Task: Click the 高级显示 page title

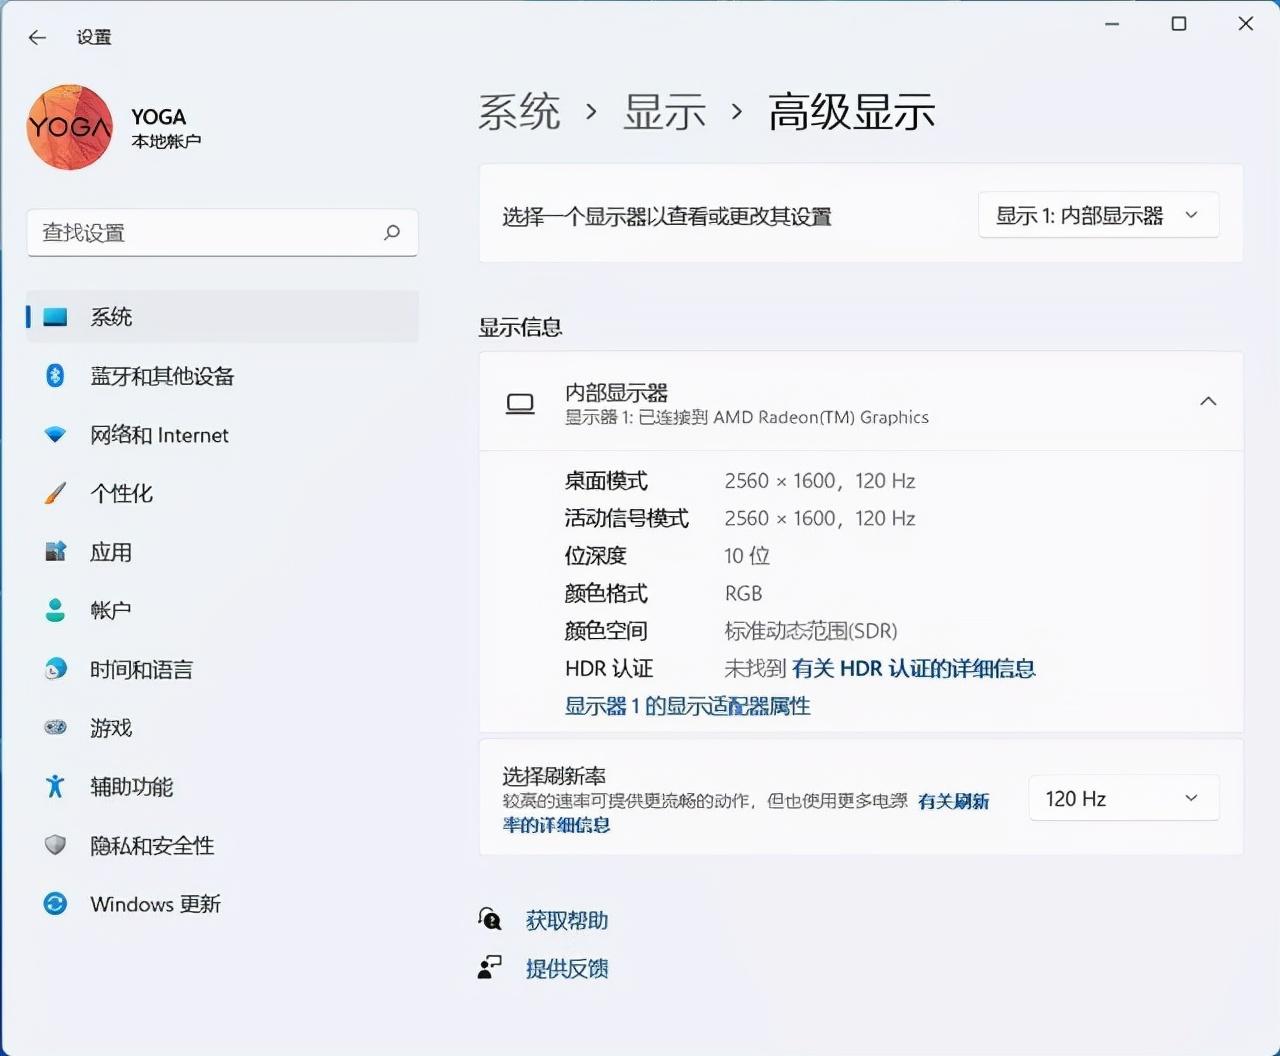Action: pos(851,111)
